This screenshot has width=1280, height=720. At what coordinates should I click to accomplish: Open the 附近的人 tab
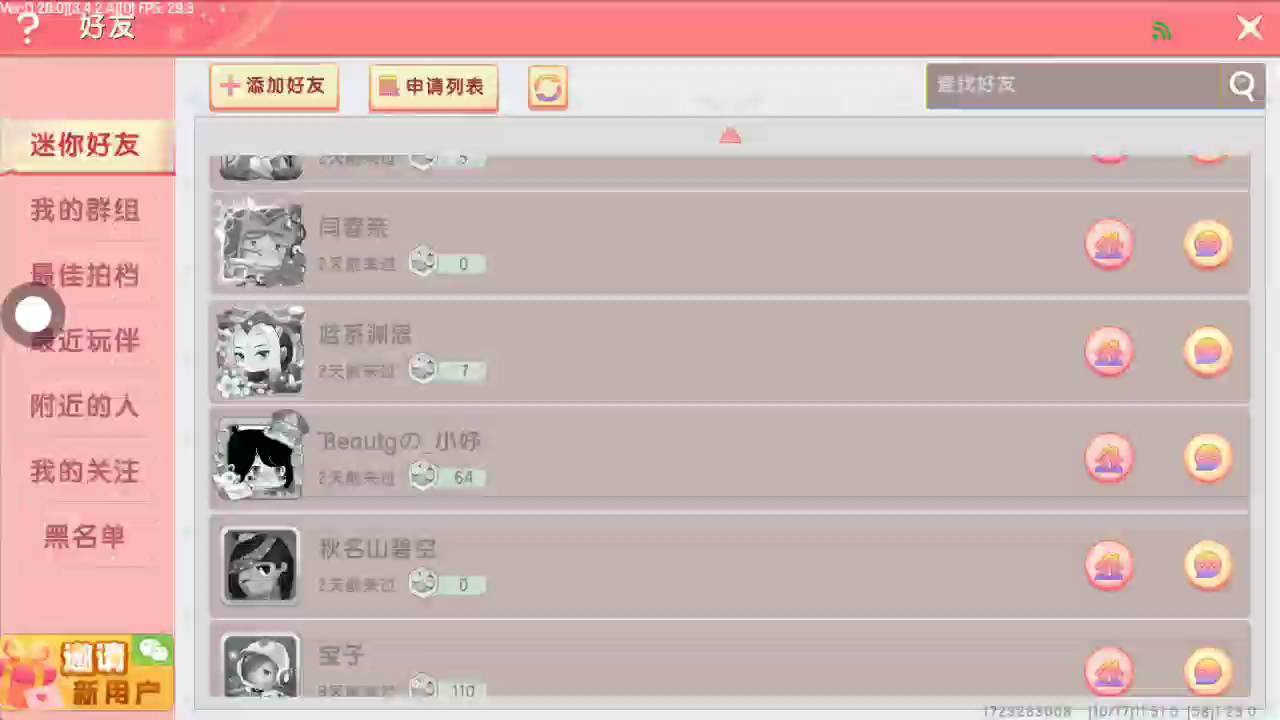coord(85,406)
